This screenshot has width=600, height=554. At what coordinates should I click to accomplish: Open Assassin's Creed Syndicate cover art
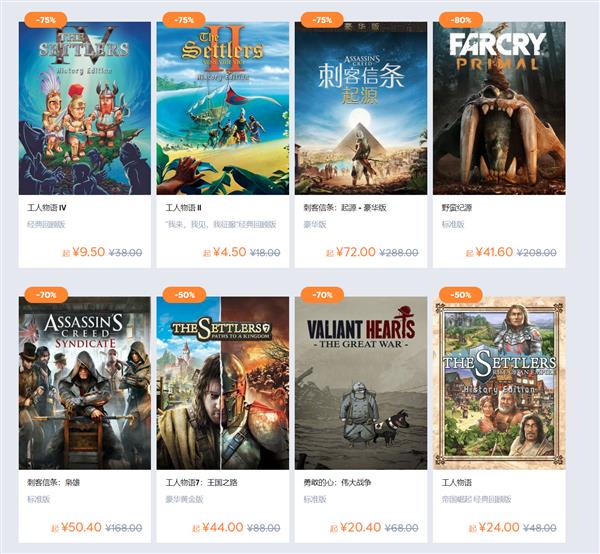85,383
